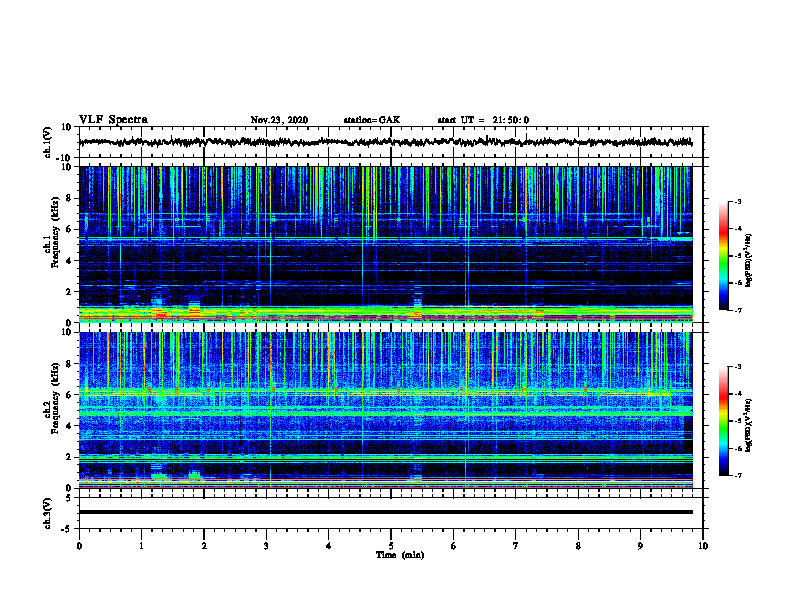
Task: Click the "-10" tick on the ch.1(V) axis
Action: pyautogui.click(x=65, y=157)
